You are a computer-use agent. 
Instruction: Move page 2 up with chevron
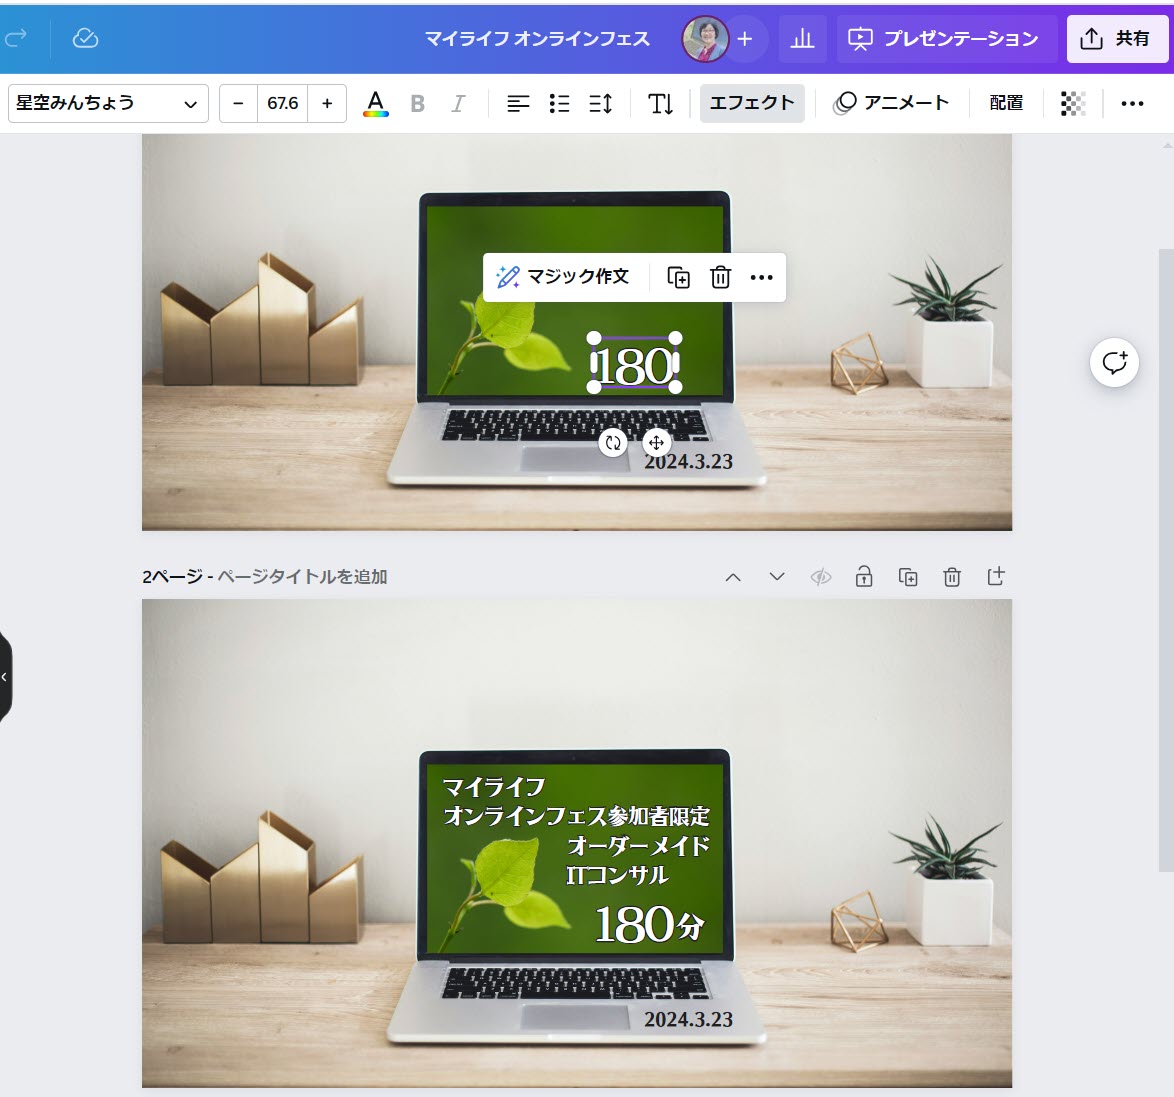(733, 577)
